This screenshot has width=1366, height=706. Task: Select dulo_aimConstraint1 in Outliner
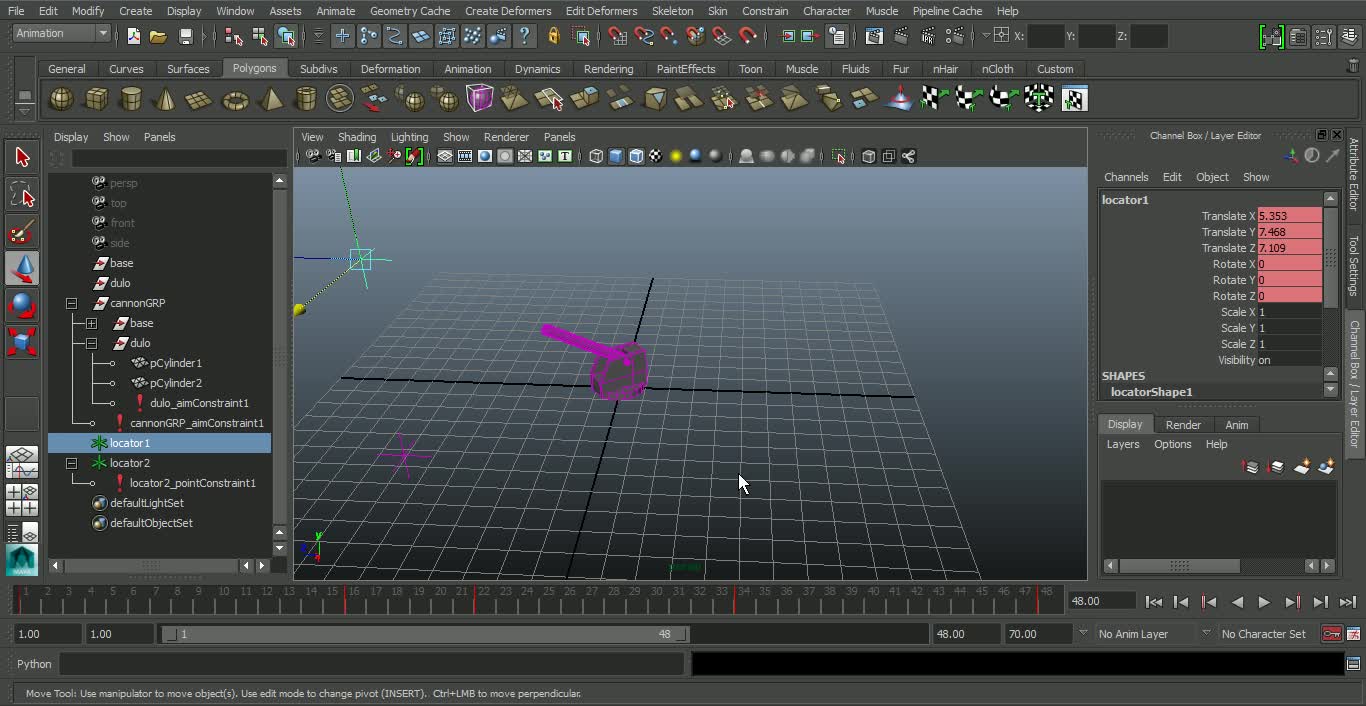tap(199, 403)
